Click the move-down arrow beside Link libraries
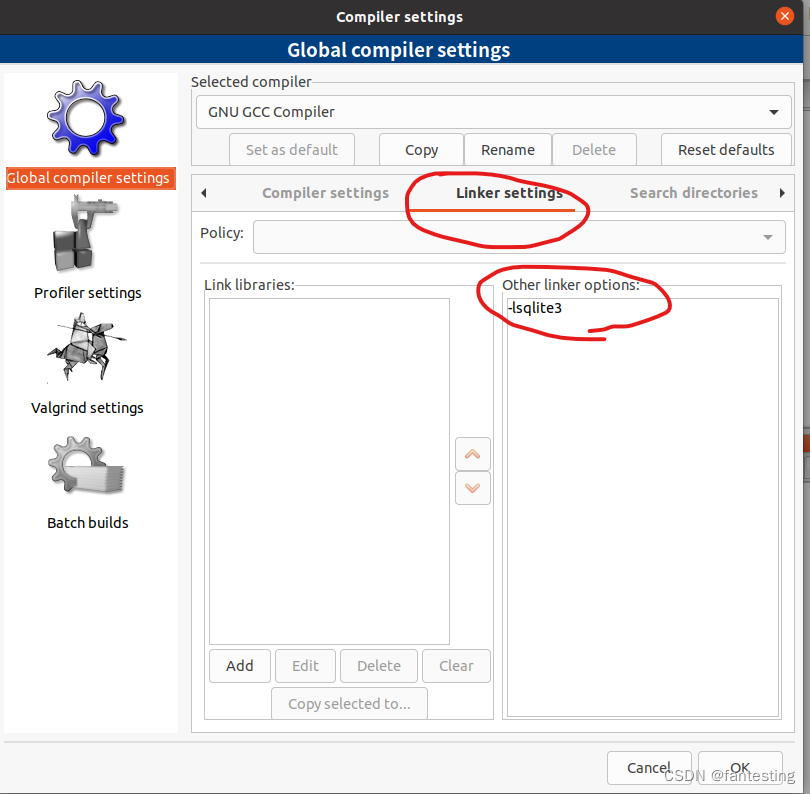This screenshot has width=810, height=794. pos(472,488)
